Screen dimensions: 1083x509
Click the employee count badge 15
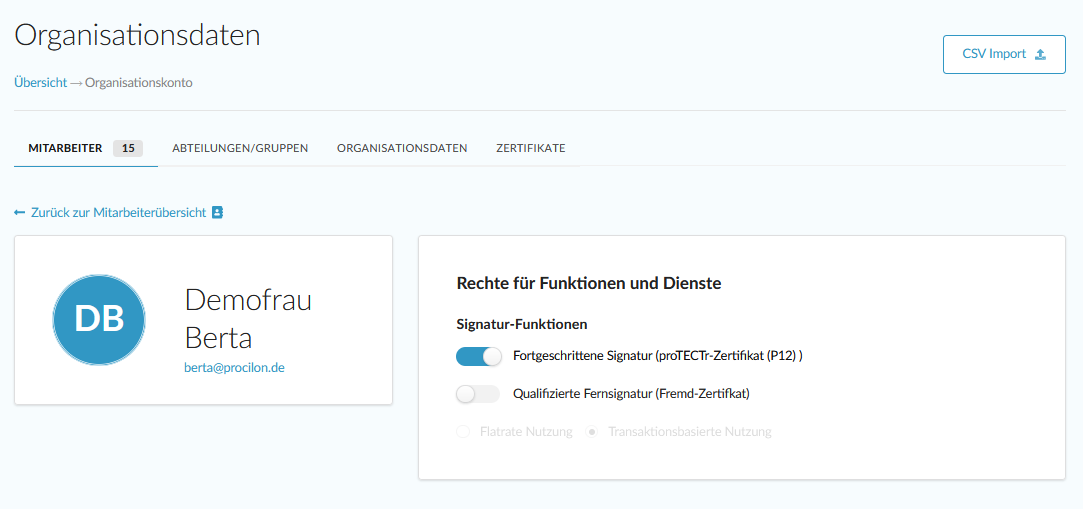click(127, 148)
